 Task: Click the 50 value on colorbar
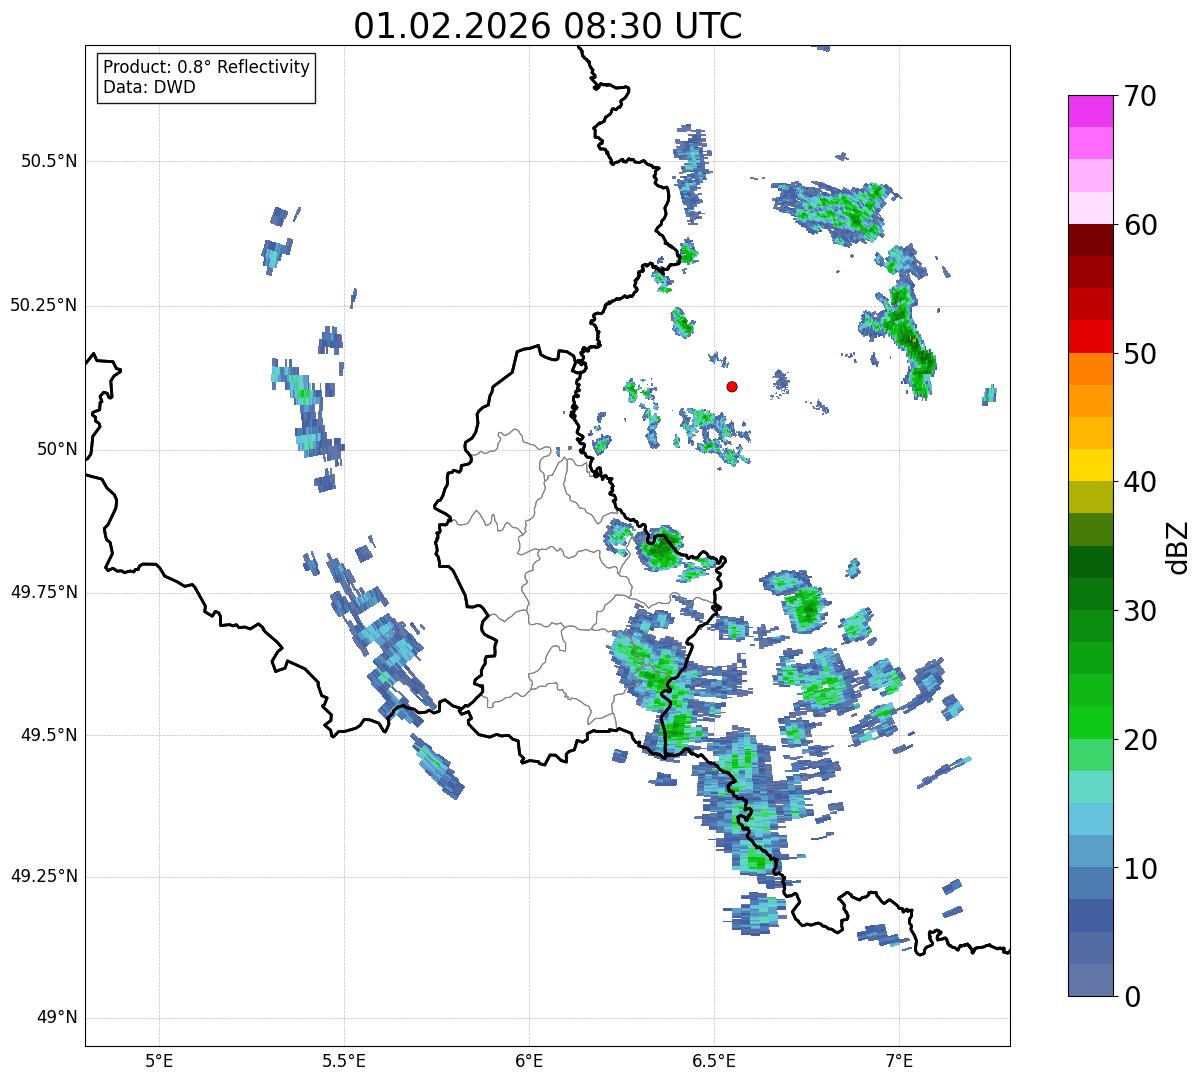(x=1141, y=354)
